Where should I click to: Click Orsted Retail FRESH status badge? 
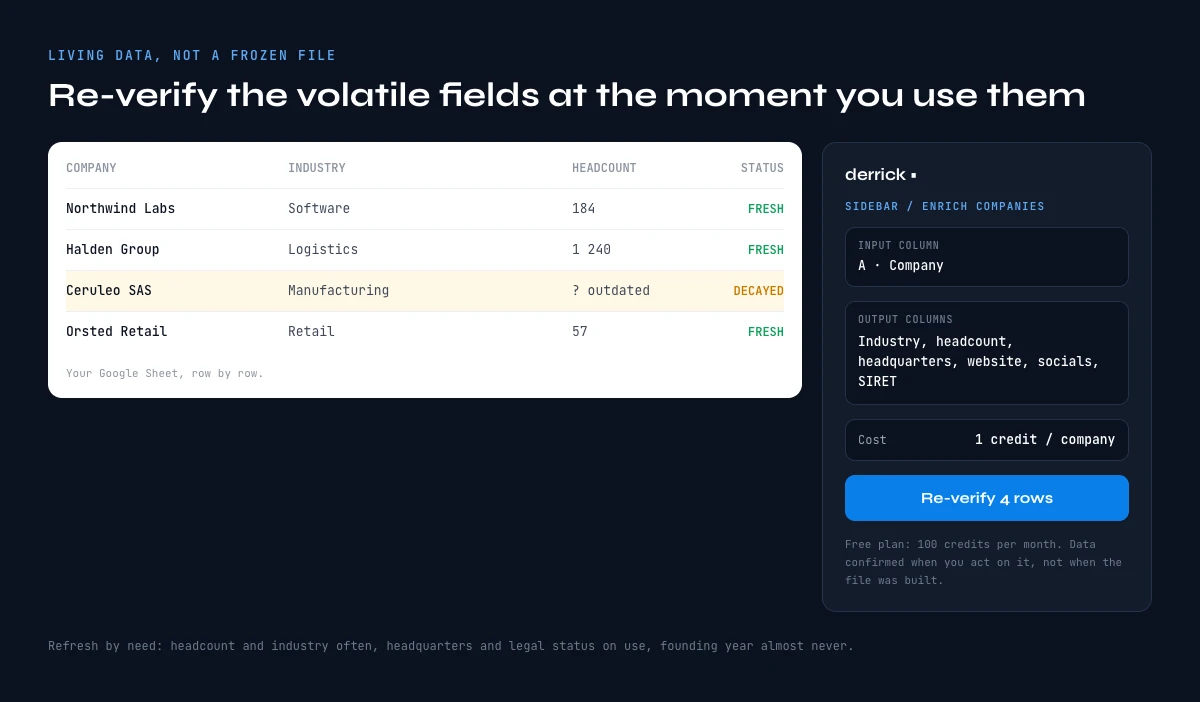click(x=766, y=332)
